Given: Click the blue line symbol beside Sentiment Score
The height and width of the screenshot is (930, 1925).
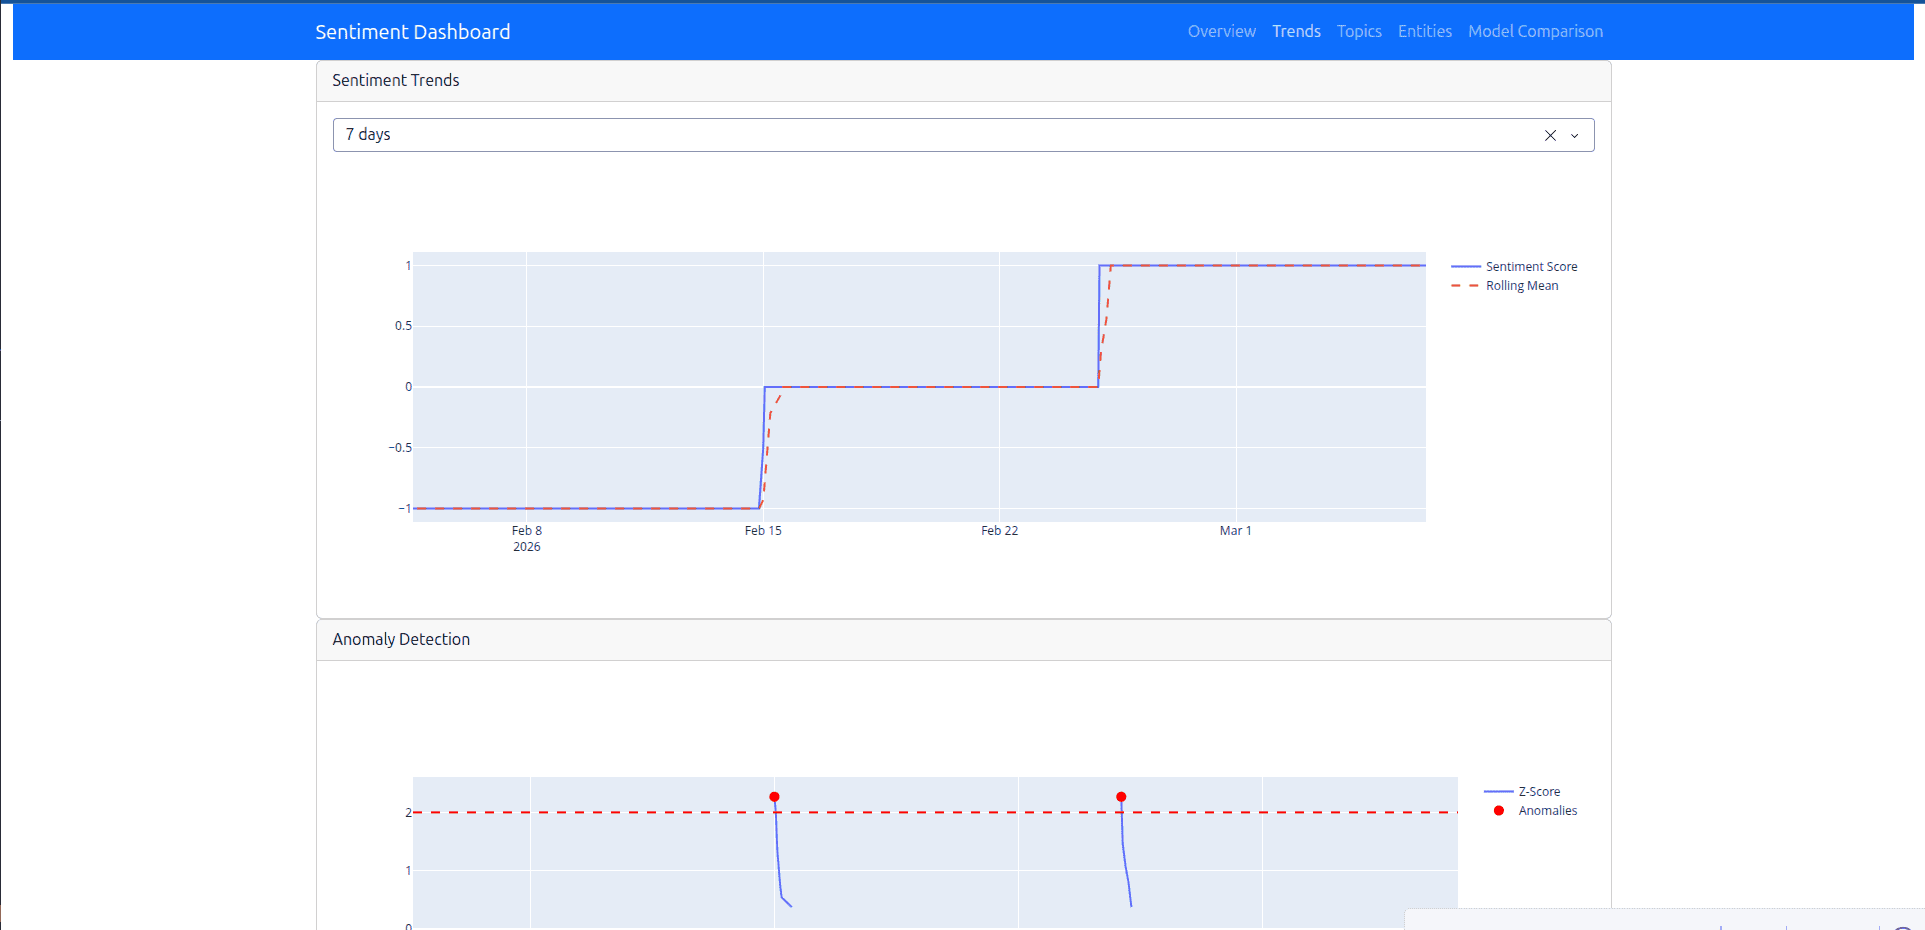Looking at the screenshot, I should tap(1465, 266).
